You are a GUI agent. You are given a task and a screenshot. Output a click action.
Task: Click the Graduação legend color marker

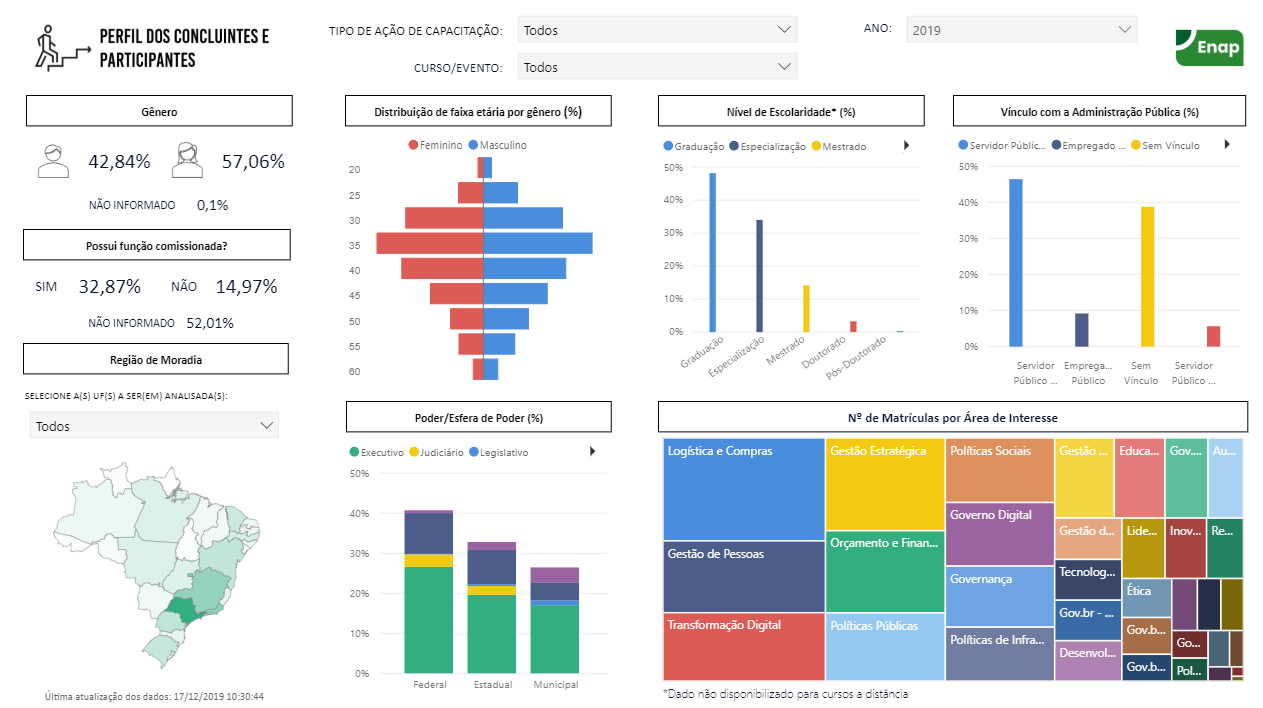668,147
